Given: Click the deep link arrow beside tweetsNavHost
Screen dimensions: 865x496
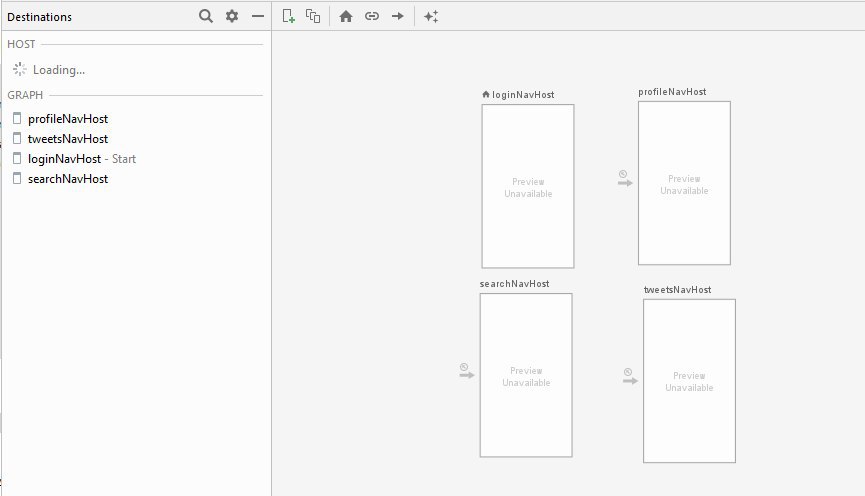Looking at the screenshot, I should coord(630,377).
